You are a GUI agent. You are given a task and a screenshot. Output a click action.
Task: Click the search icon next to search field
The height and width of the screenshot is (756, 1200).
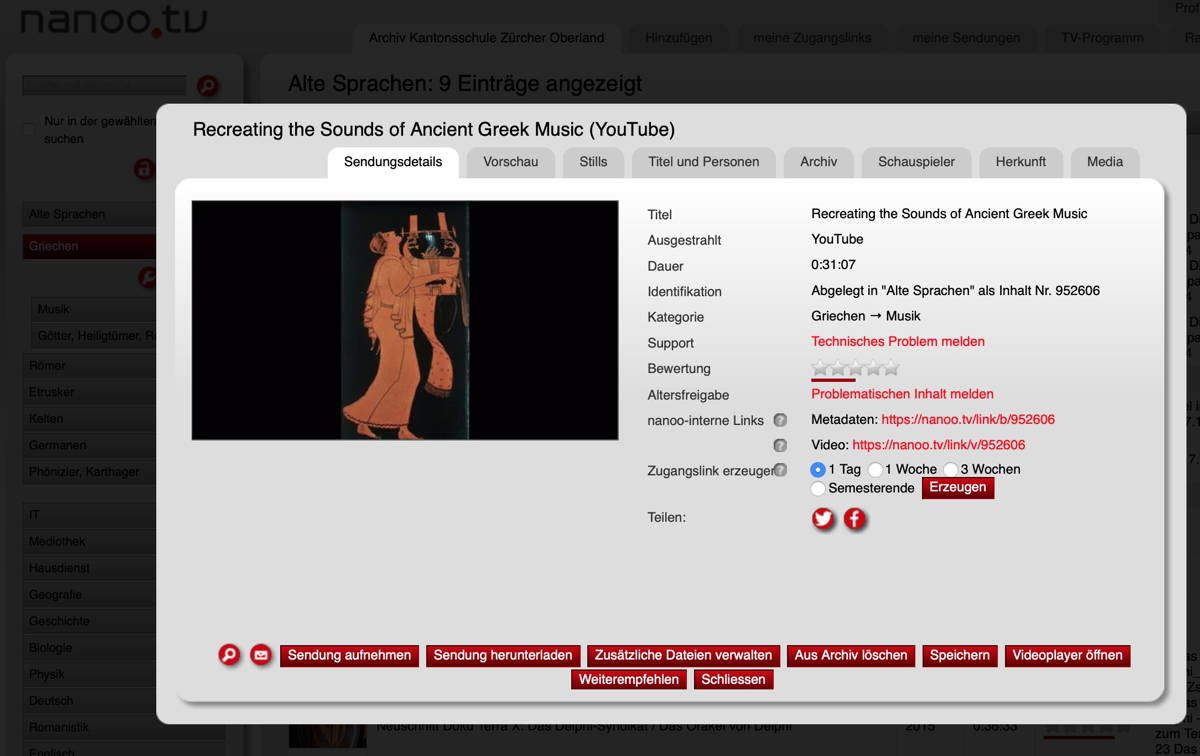click(207, 86)
